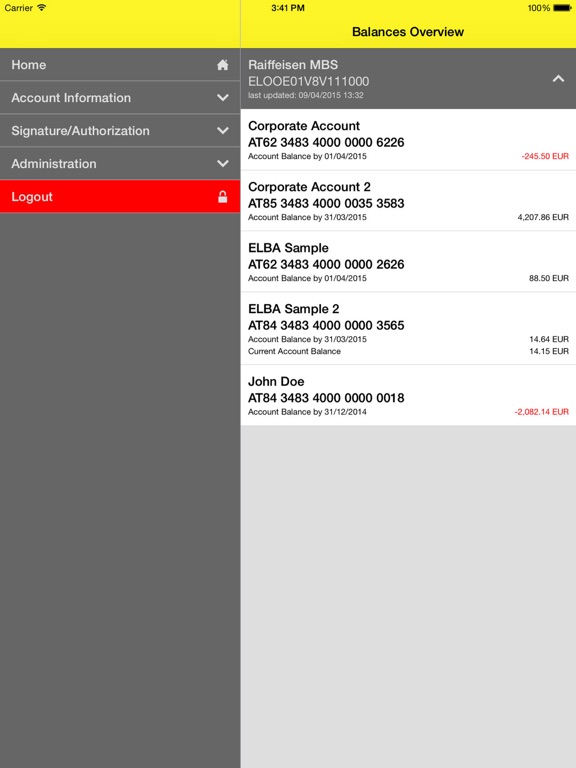
Task: Click the Home house icon
Action: (222, 65)
